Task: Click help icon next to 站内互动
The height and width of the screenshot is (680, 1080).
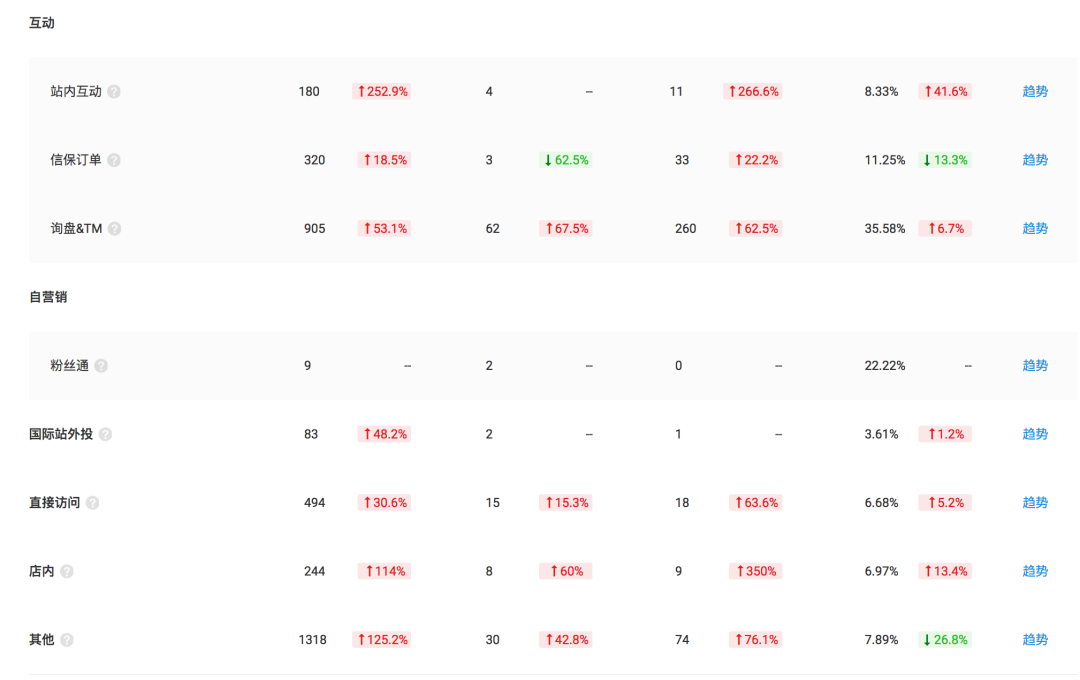Action: [x=114, y=92]
